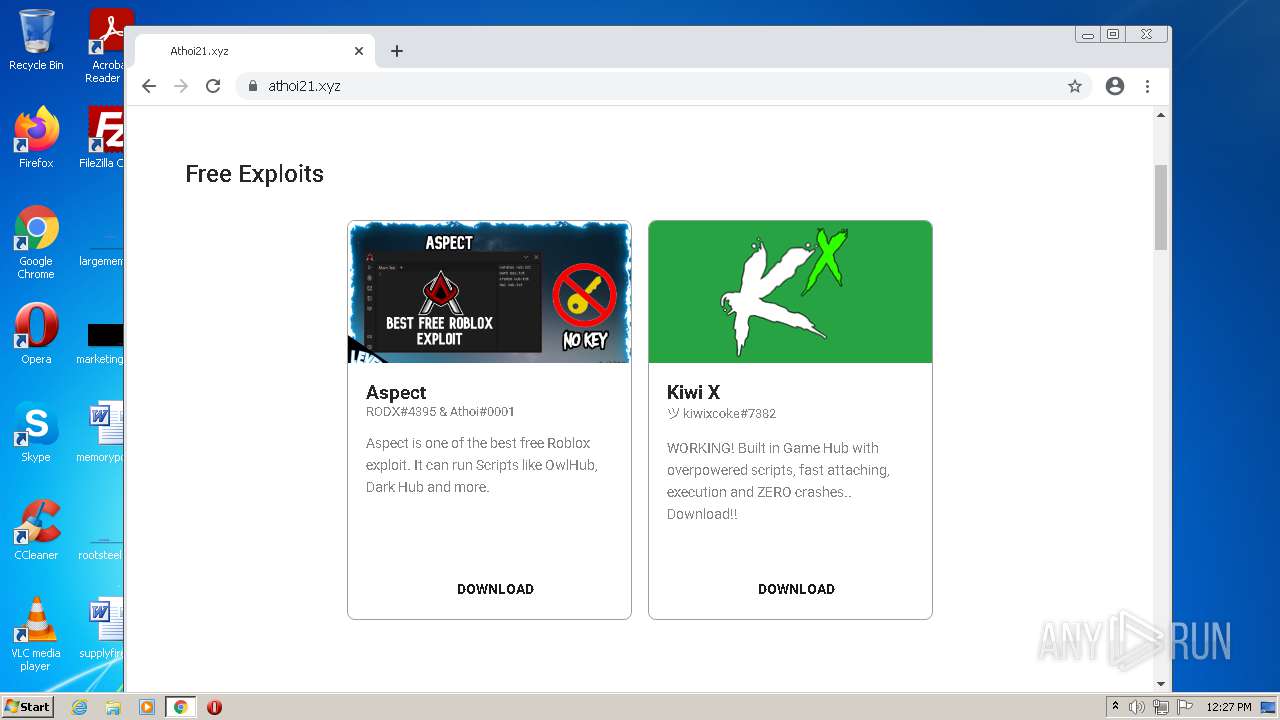Open the VLC media player desktop shortcut

click(x=36, y=635)
